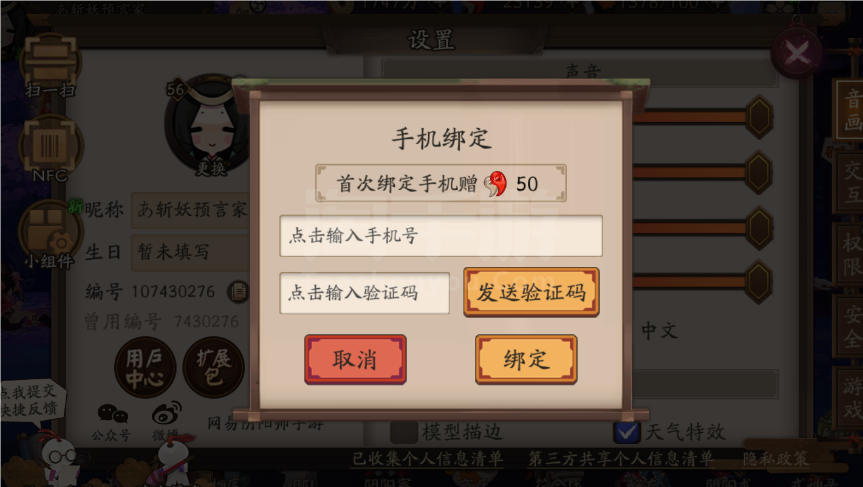Copy the ID number with the copy icon
Viewport: 863px width, 487px height.
point(238,291)
